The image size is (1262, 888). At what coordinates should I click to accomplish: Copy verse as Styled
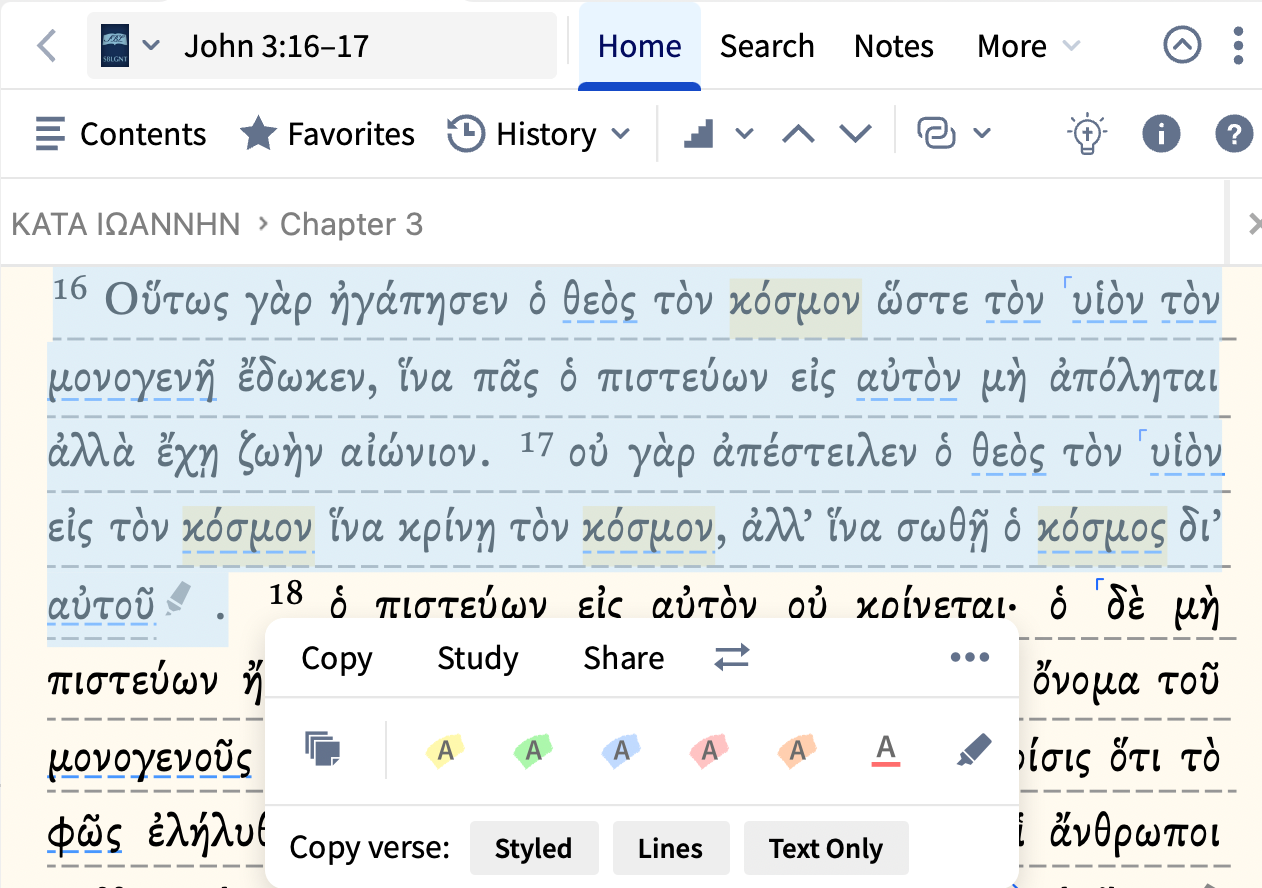(534, 849)
